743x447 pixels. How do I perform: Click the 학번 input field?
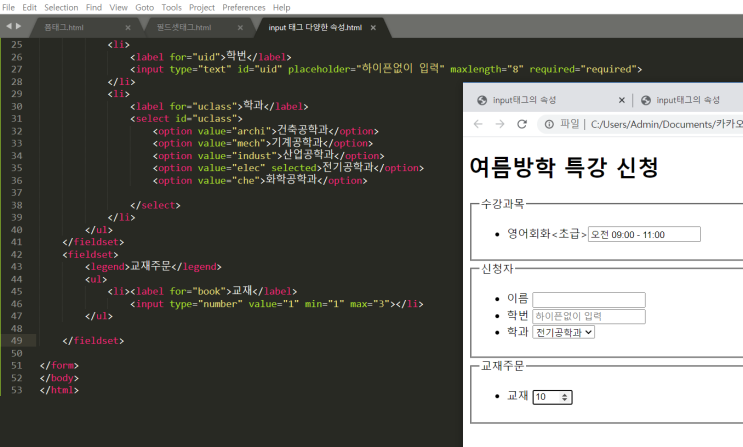point(589,316)
